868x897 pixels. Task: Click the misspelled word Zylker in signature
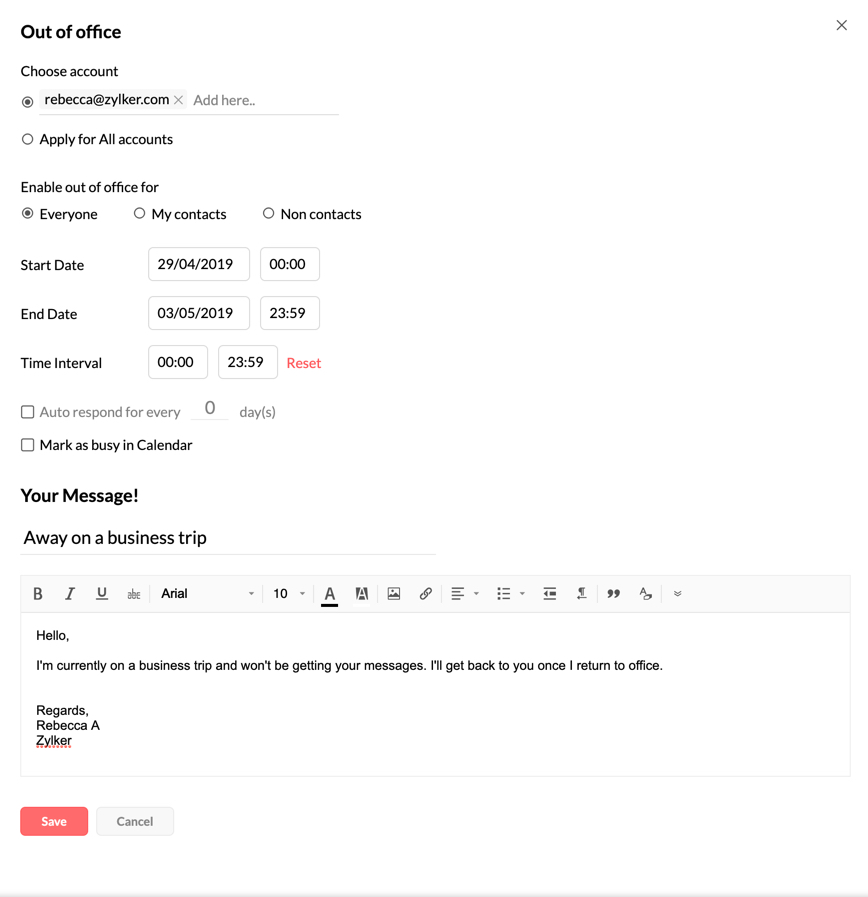54,741
